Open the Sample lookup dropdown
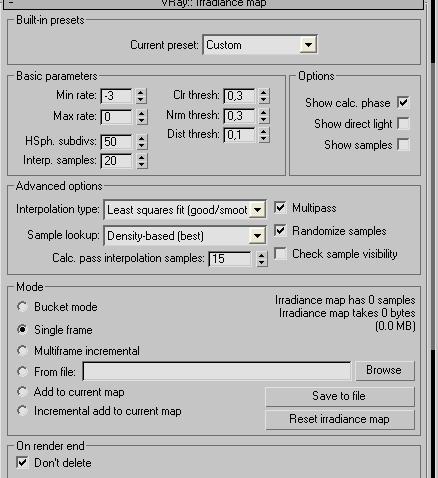Viewport: 438px width, 478px height. [x=257, y=236]
